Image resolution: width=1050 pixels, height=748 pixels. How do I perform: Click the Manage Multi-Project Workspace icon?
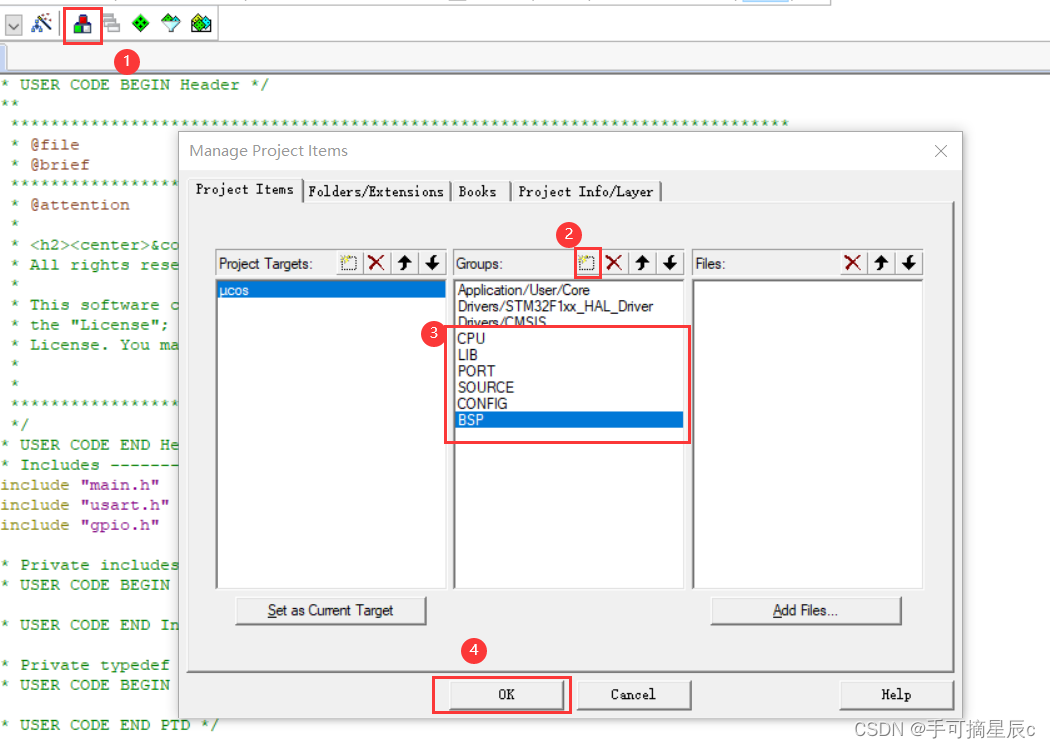coord(112,24)
